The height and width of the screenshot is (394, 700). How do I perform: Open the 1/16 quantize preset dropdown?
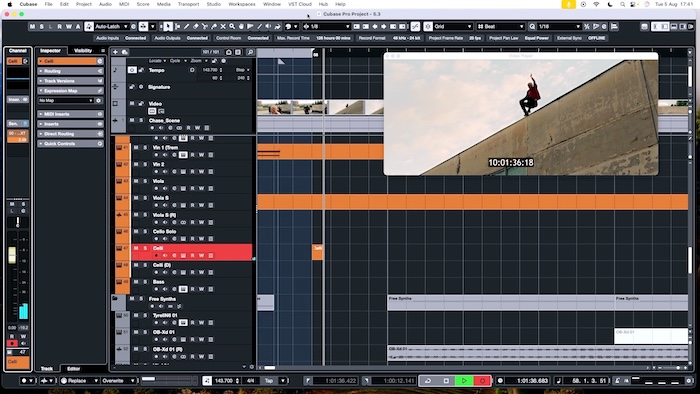coord(559,26)
